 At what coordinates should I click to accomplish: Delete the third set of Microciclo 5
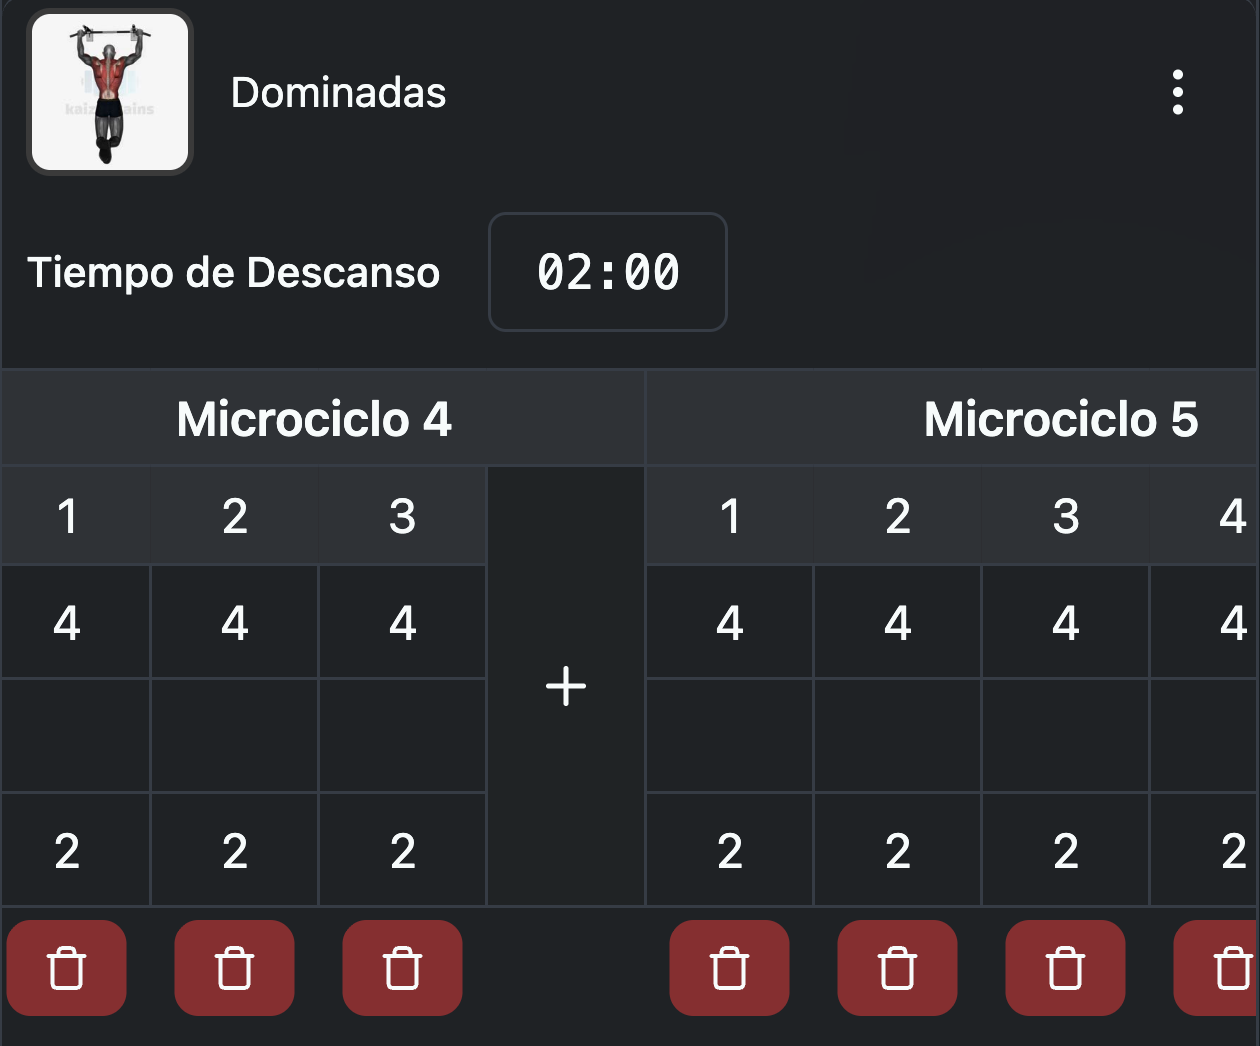click(1065, 967)
